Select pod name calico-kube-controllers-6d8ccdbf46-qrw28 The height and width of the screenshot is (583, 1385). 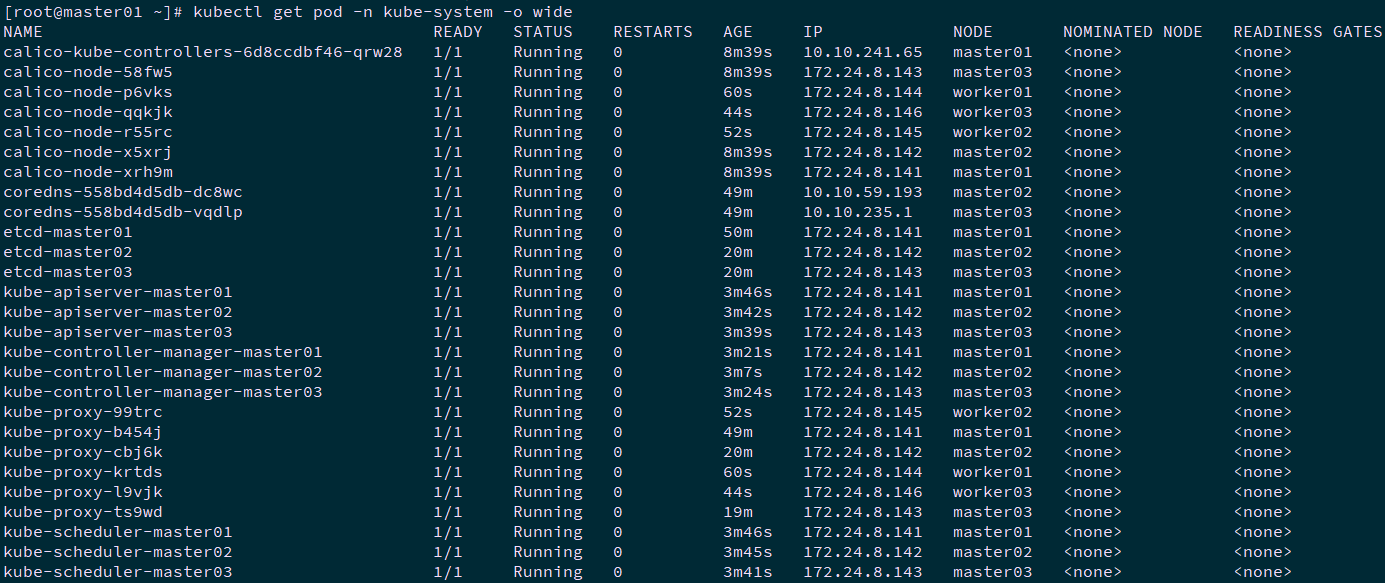click(202, 52)
